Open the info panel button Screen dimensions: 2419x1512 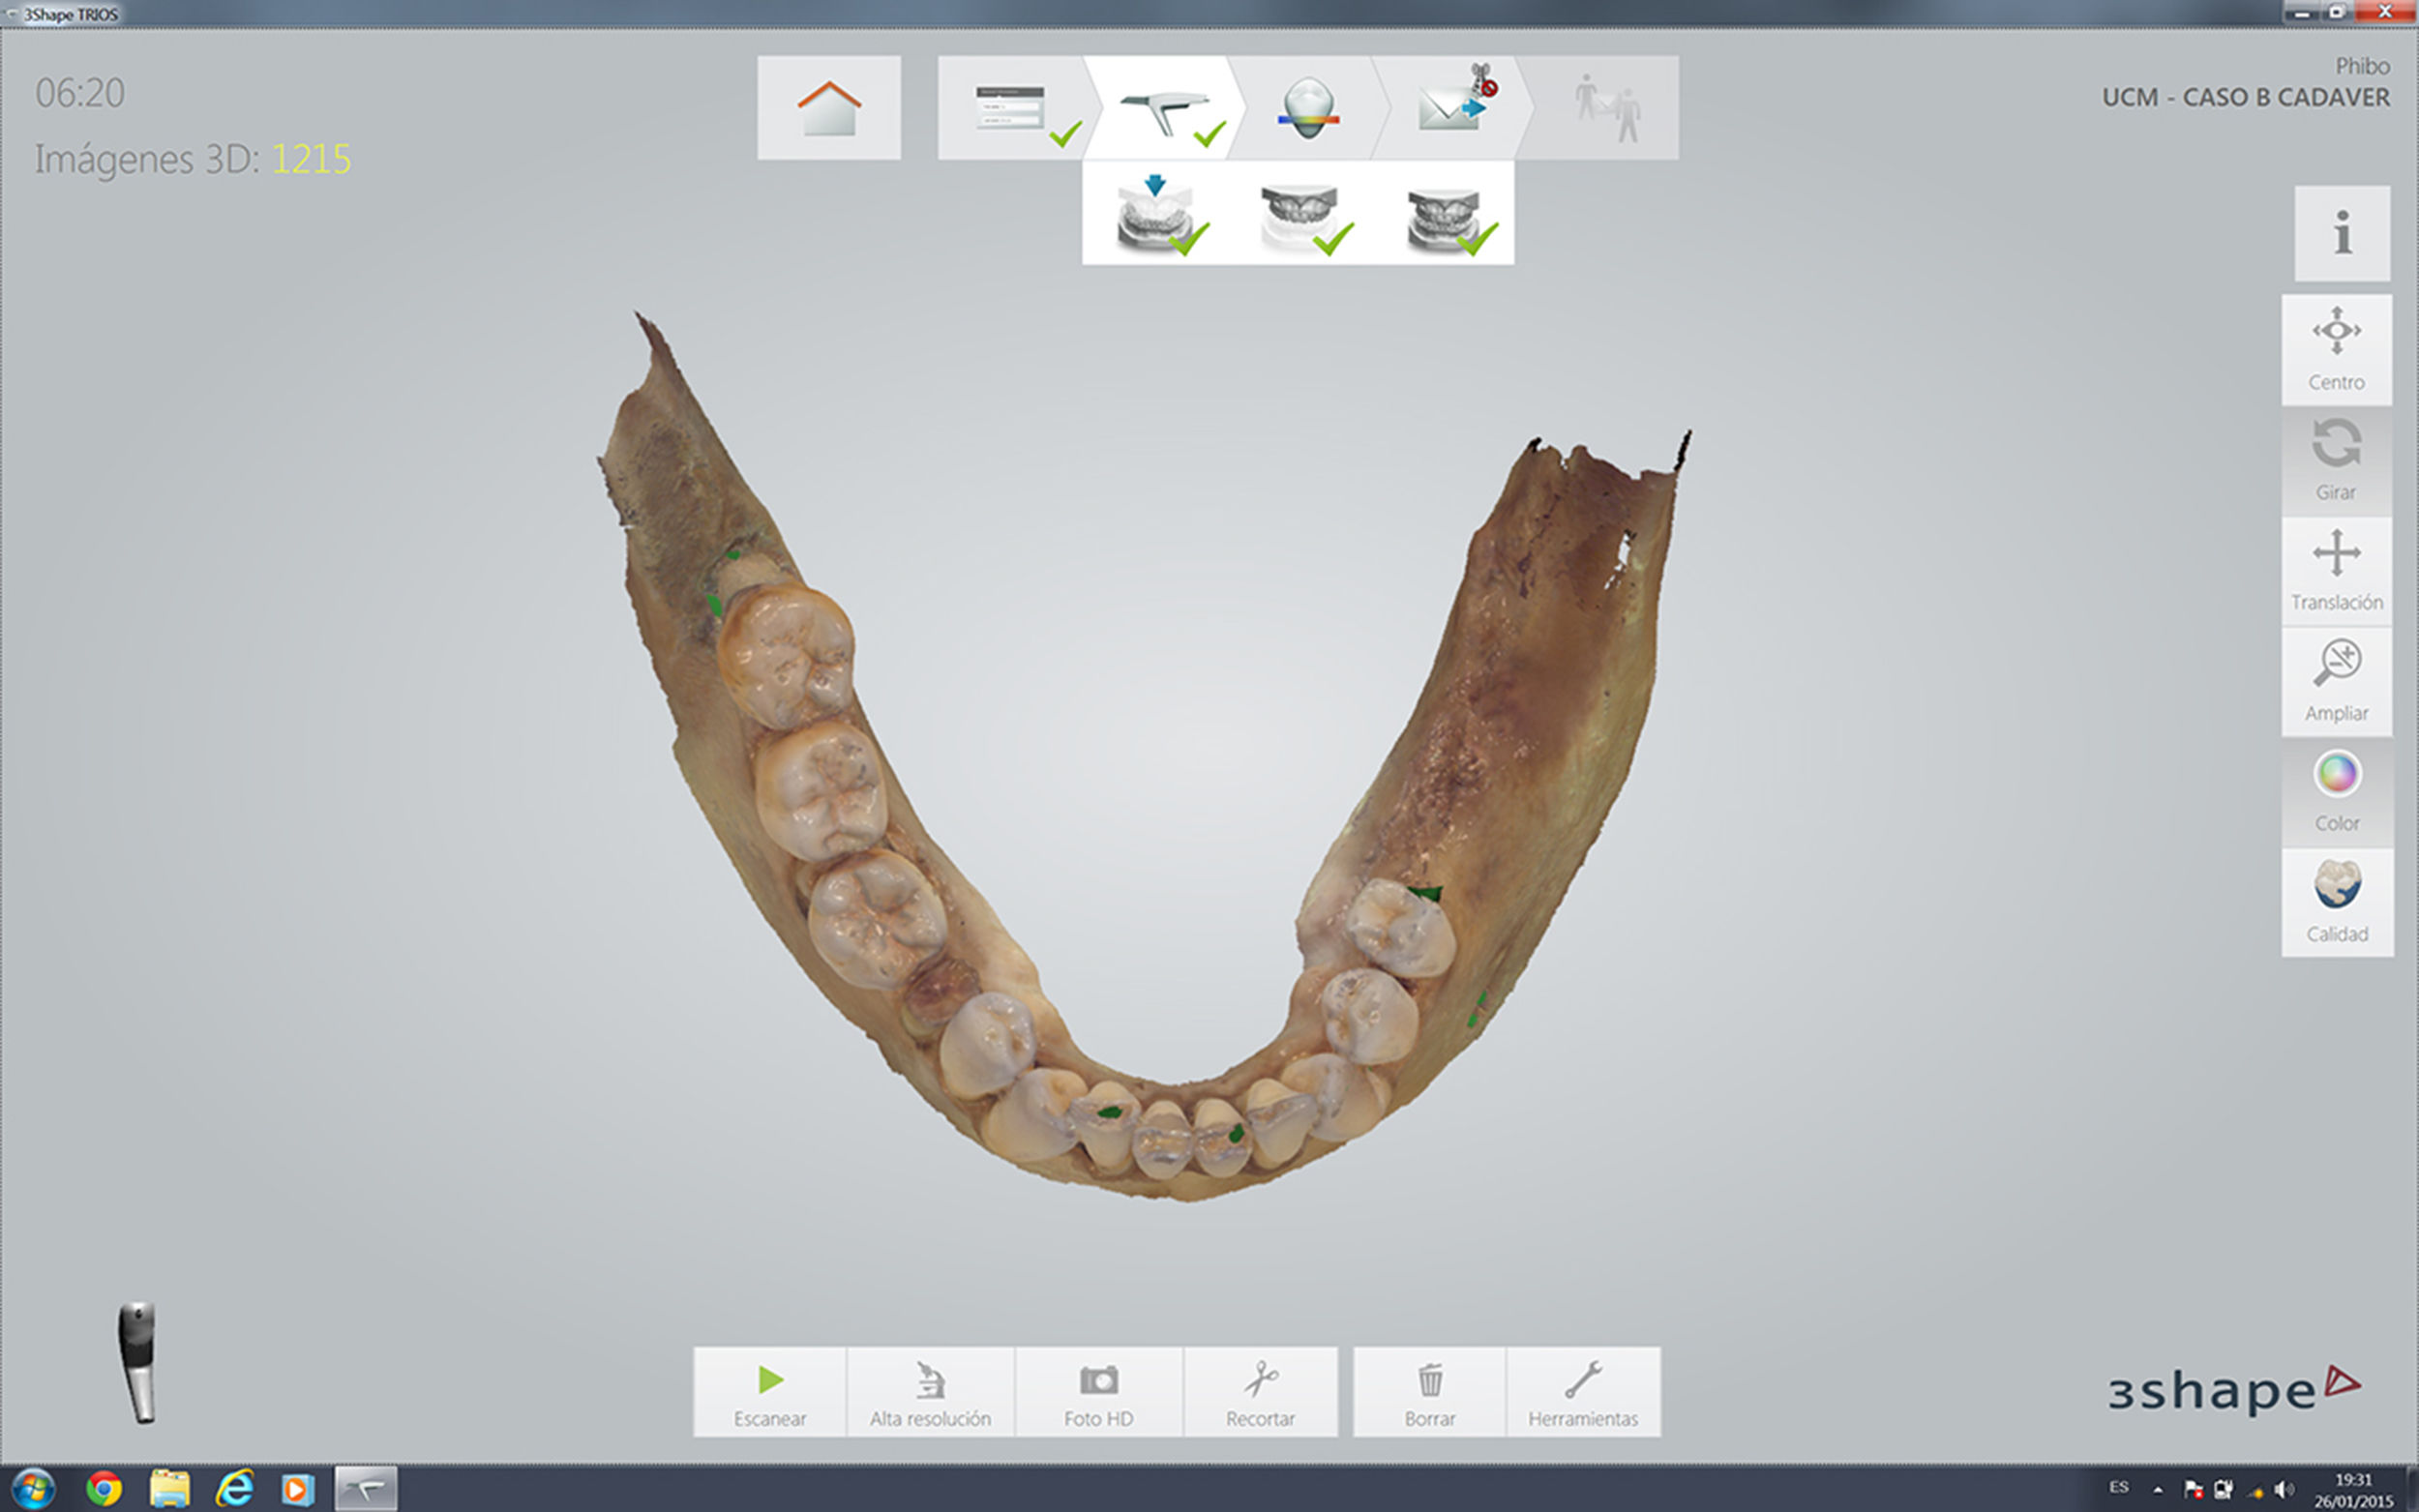click(x=2341, y=234)
